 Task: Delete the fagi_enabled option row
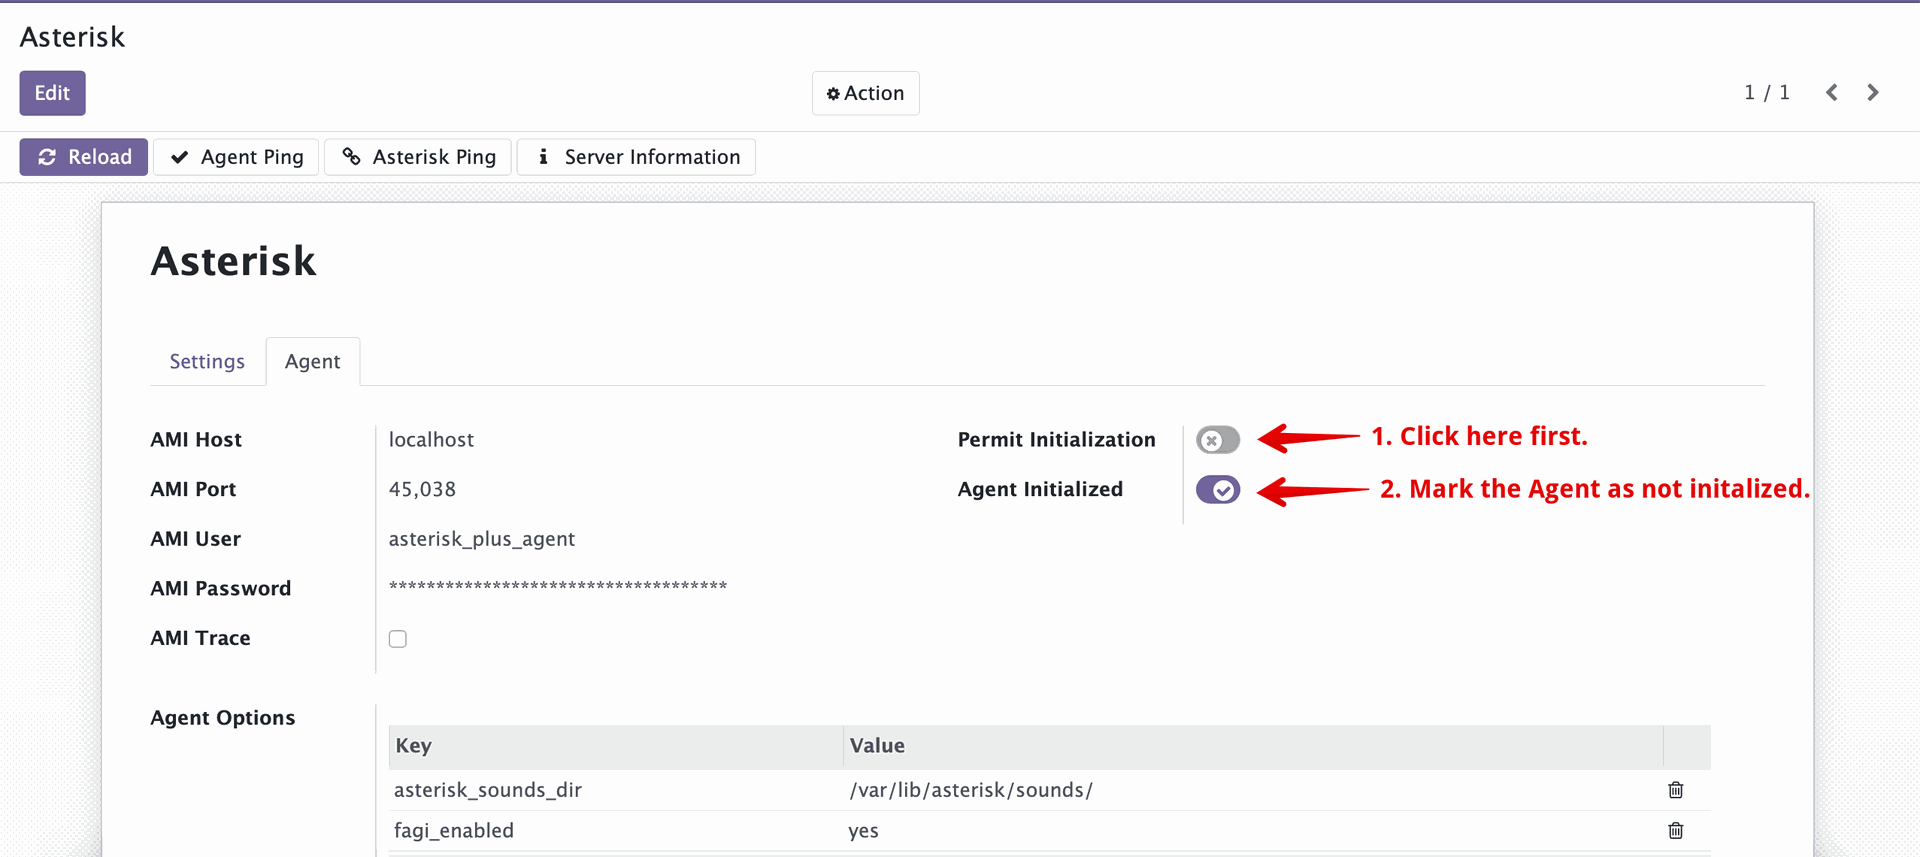[x=1676, y=831]
